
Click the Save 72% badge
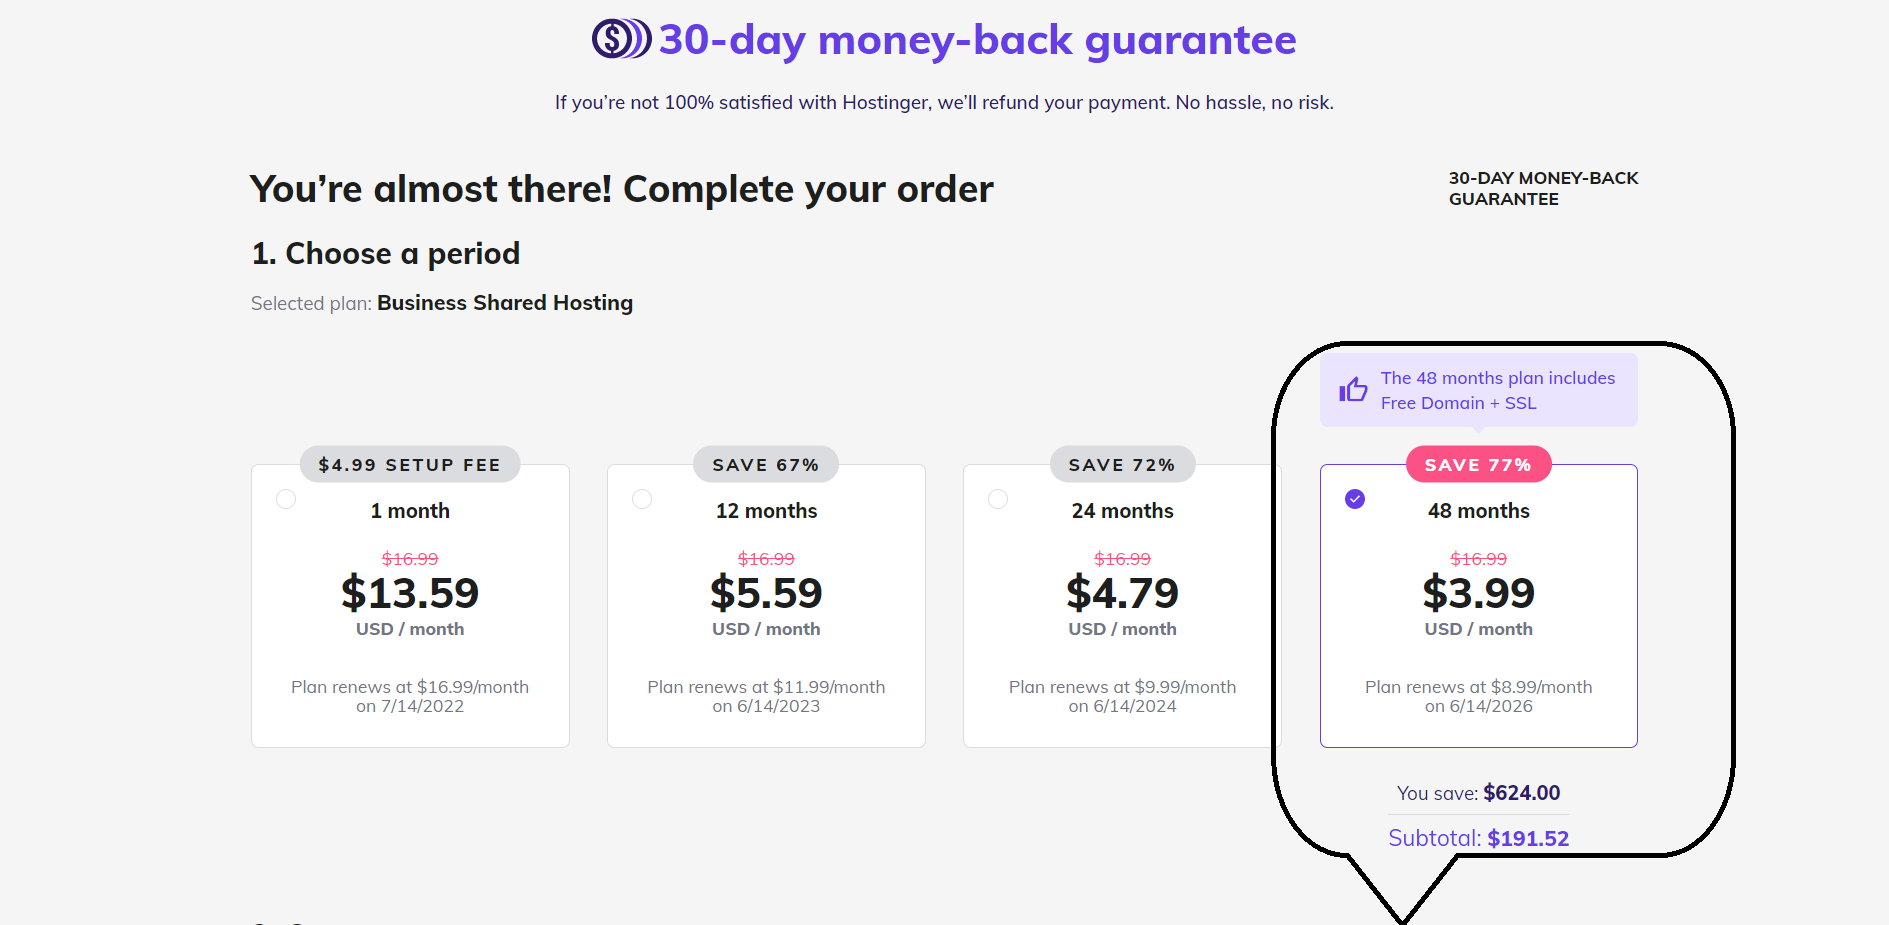coord(1122,465)
